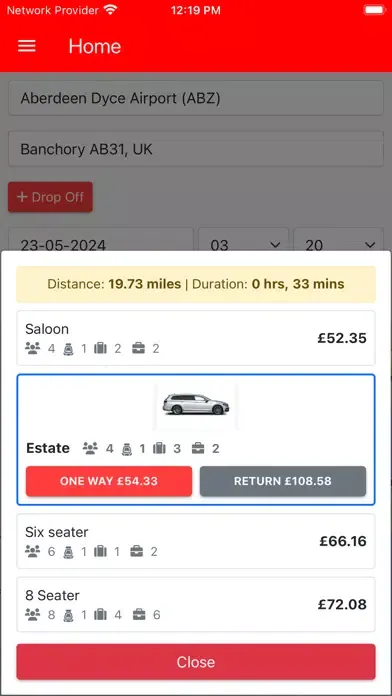The width and height of the screenshot is (392, 696).
Task: Click the briefcase icon in 8 Seater row
Action: click(139, 615)
